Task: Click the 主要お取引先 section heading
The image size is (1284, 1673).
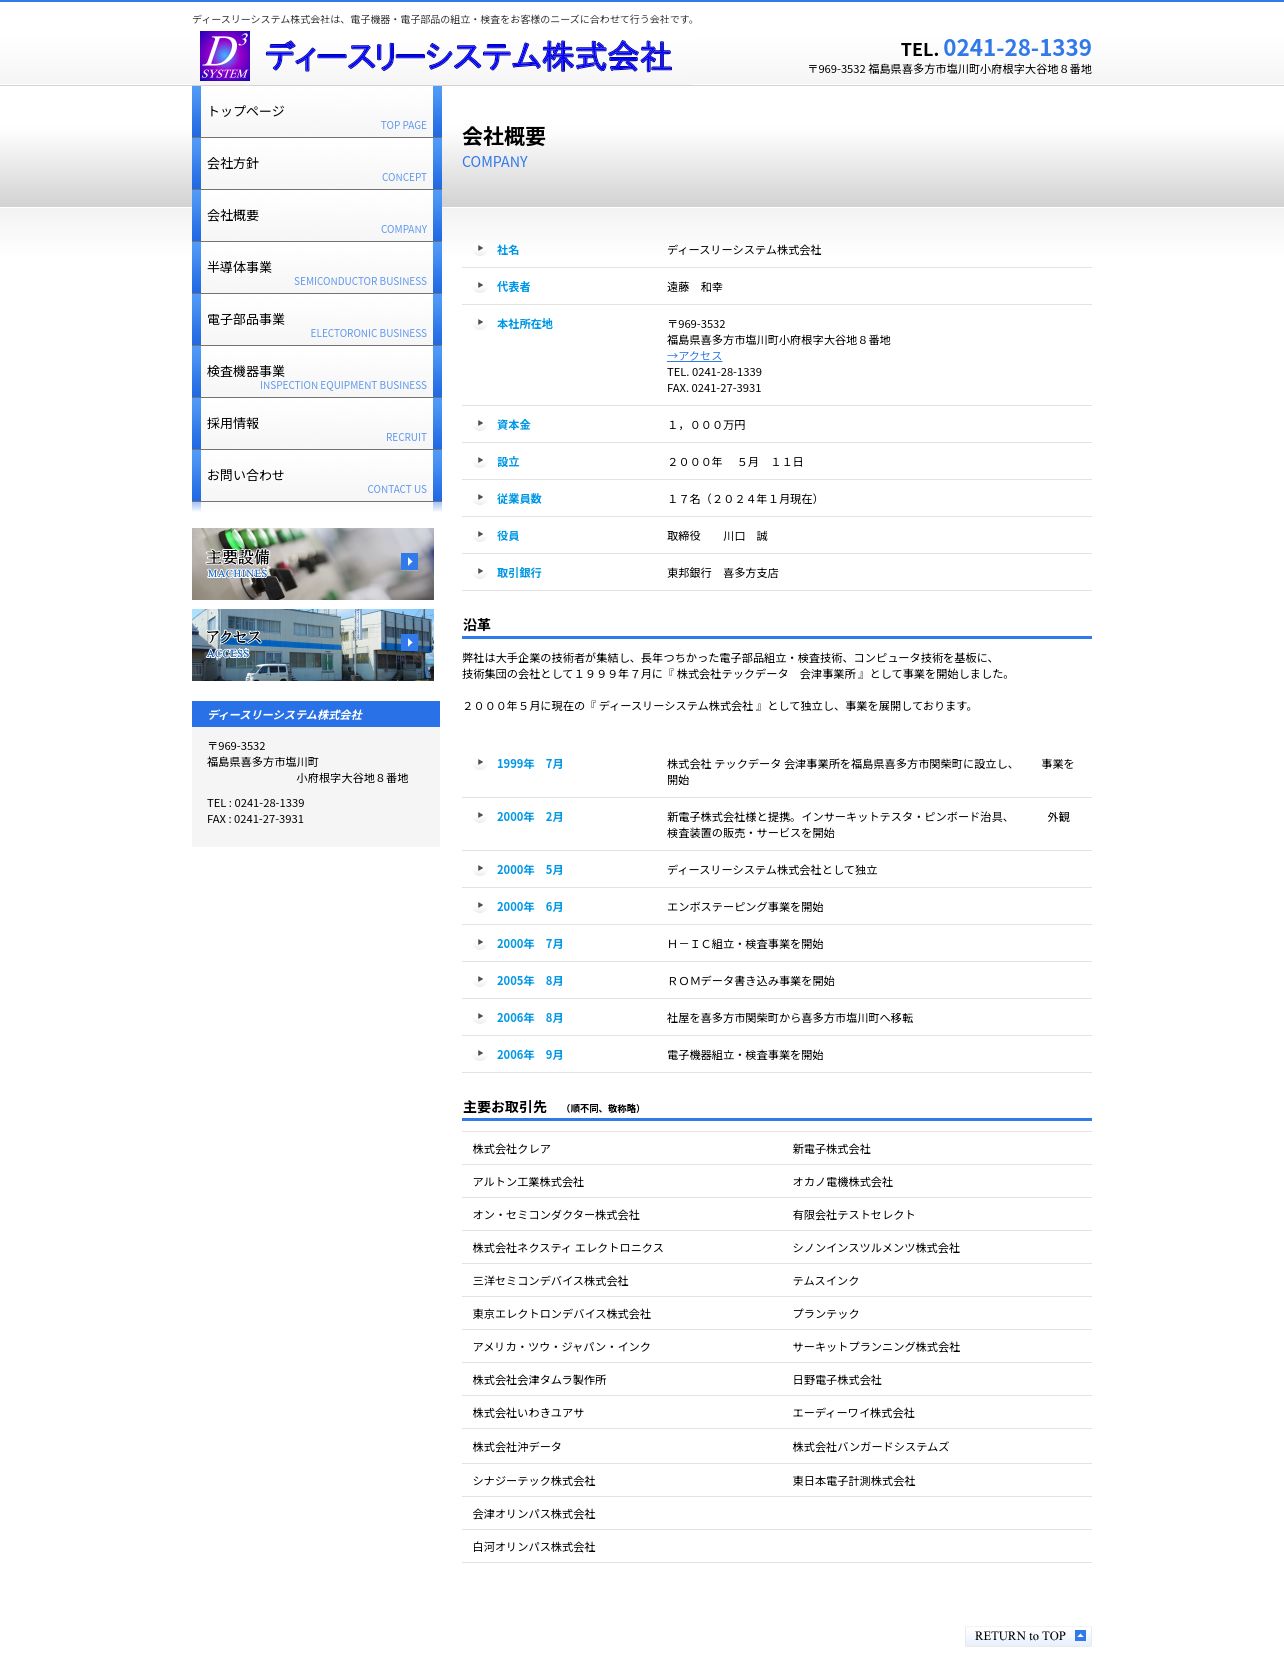Action: tap(505, 1107)
